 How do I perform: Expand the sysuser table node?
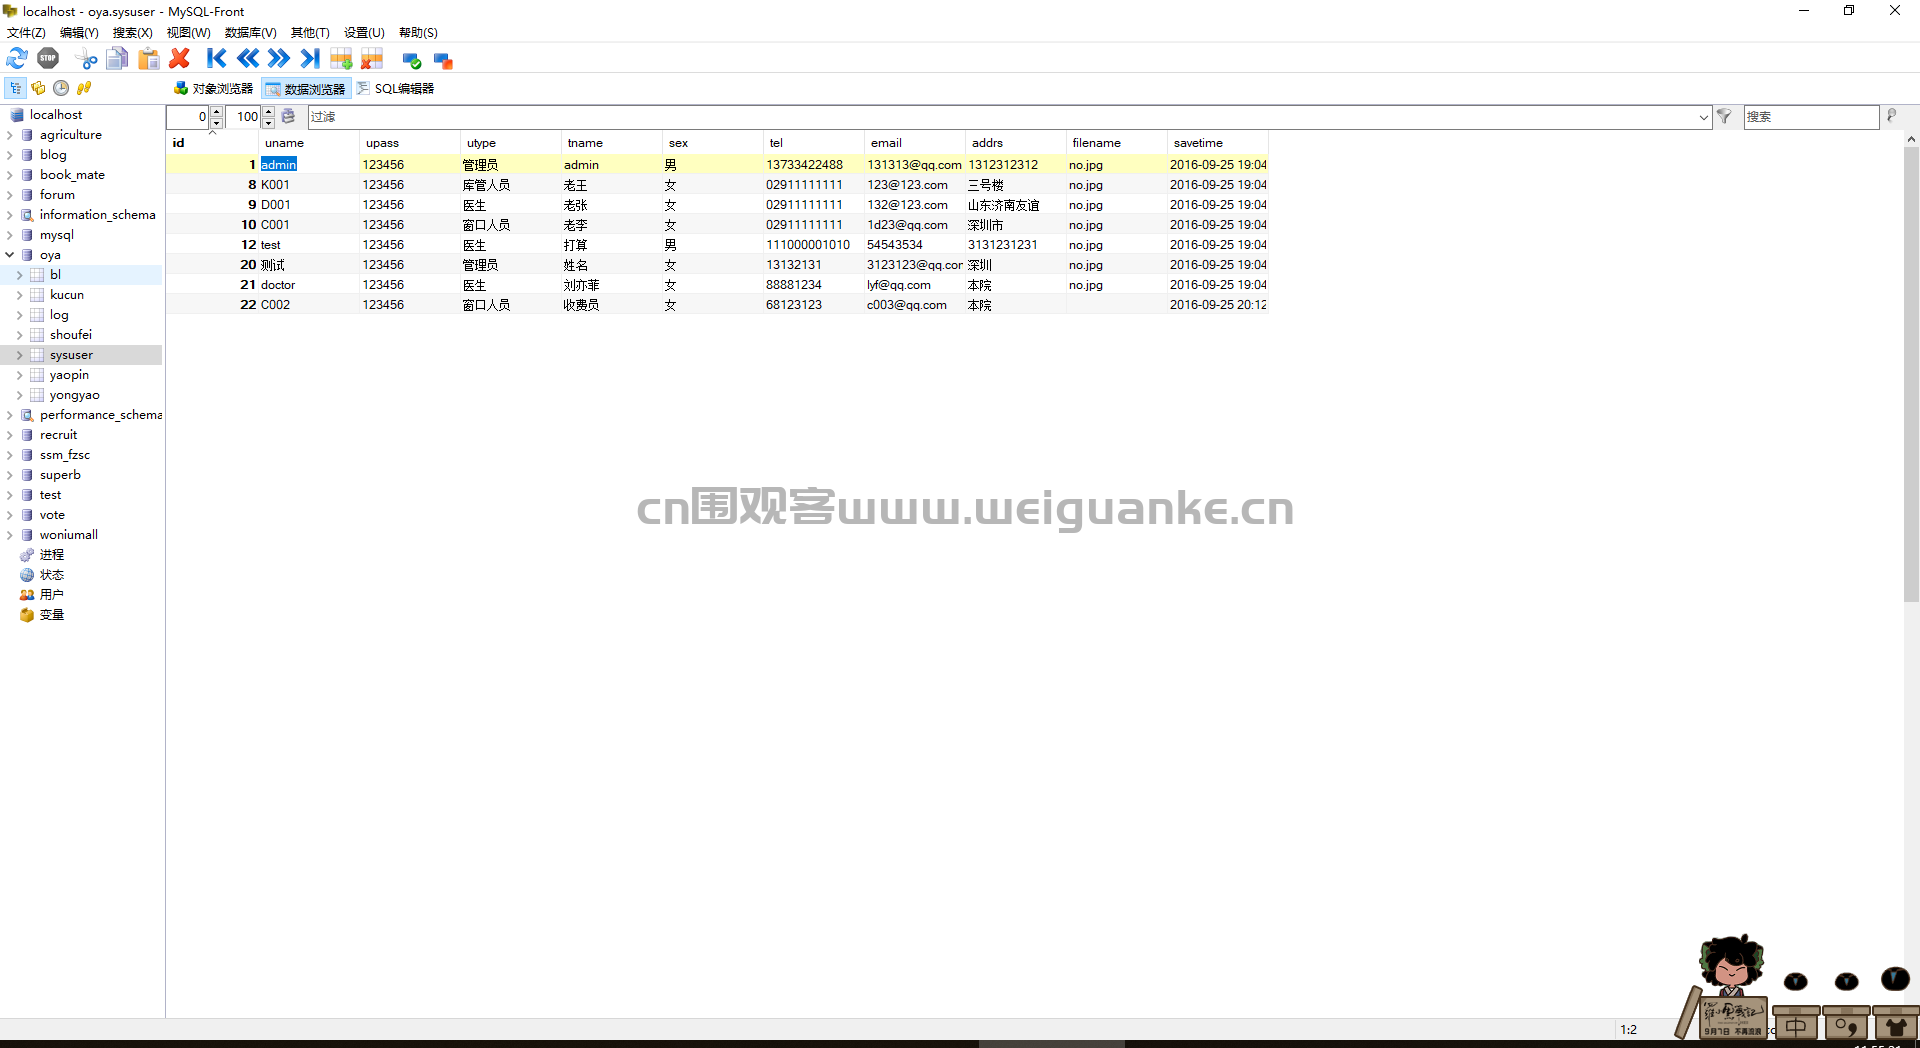(x=20, y=355)
